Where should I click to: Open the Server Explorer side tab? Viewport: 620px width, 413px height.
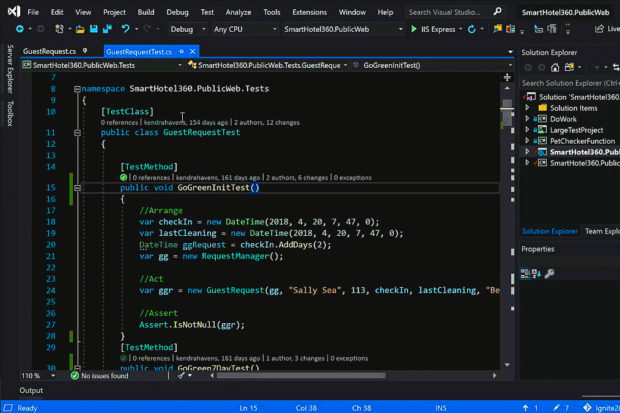pos(10,69)
